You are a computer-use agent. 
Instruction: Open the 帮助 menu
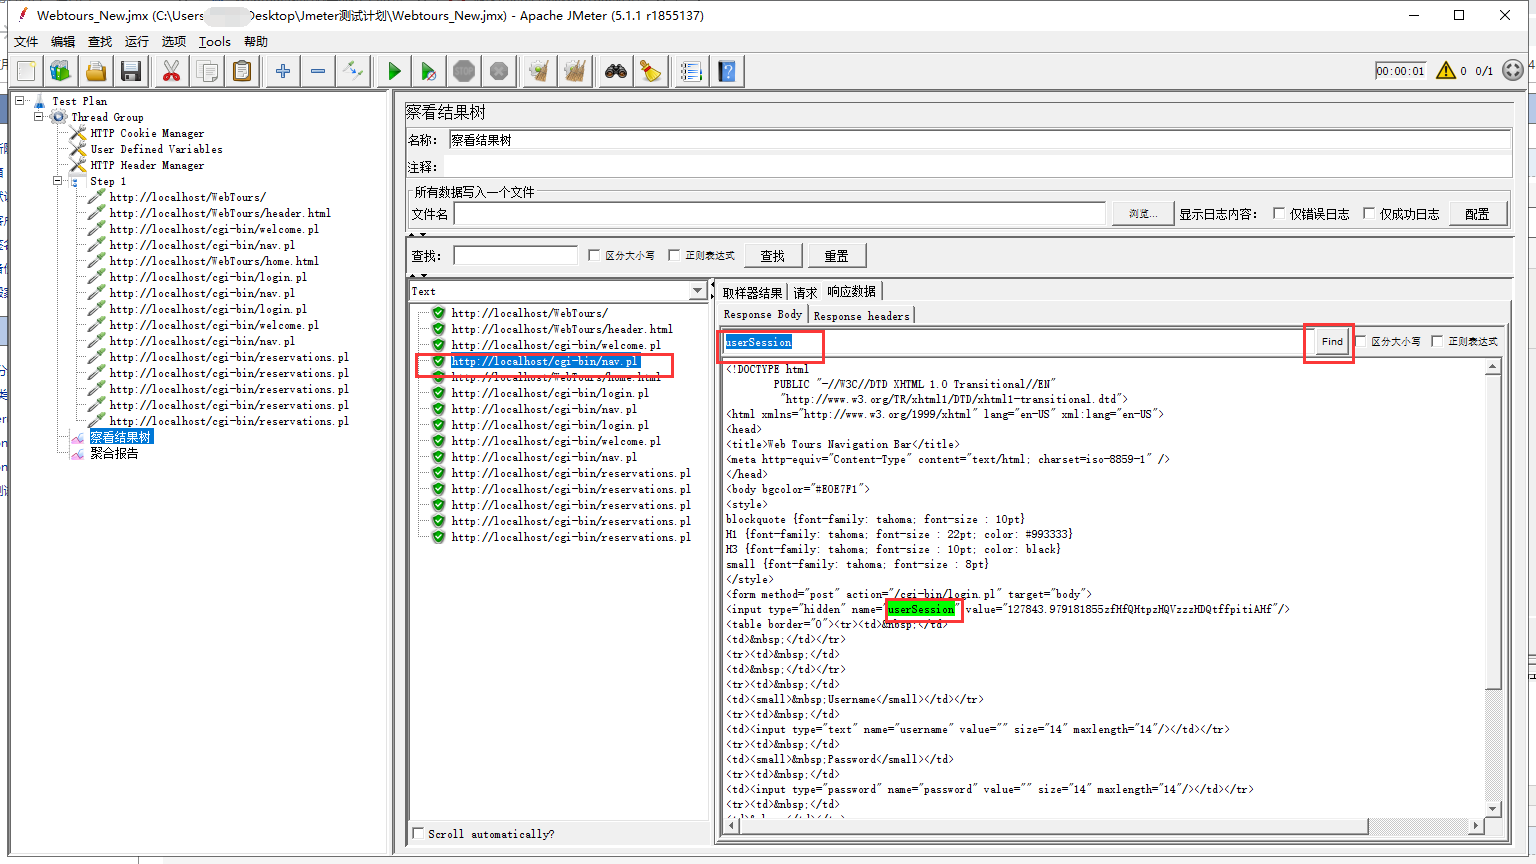pos(256,41)
